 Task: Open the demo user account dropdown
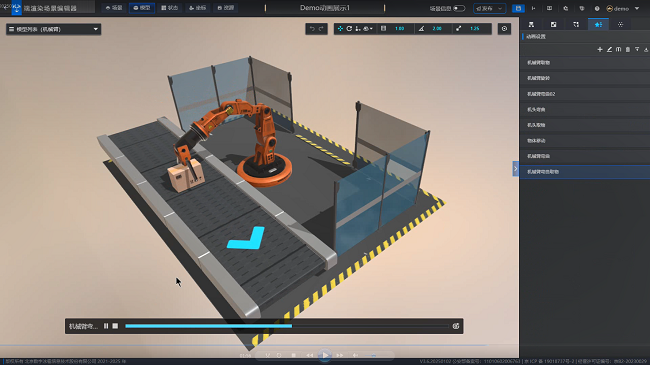tap(623, 8)
